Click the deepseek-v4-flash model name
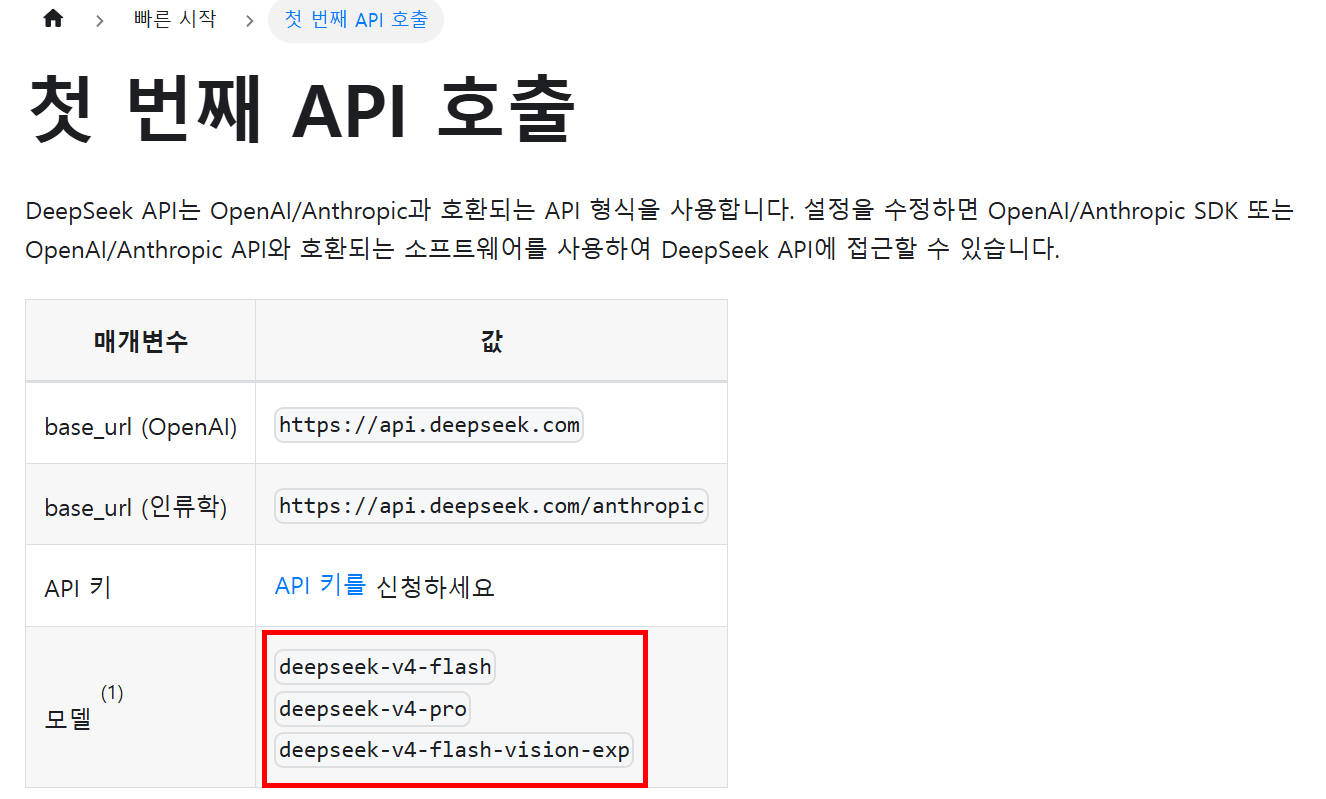The width and height of the screenshot is (1326, 799). click(385, 667)
